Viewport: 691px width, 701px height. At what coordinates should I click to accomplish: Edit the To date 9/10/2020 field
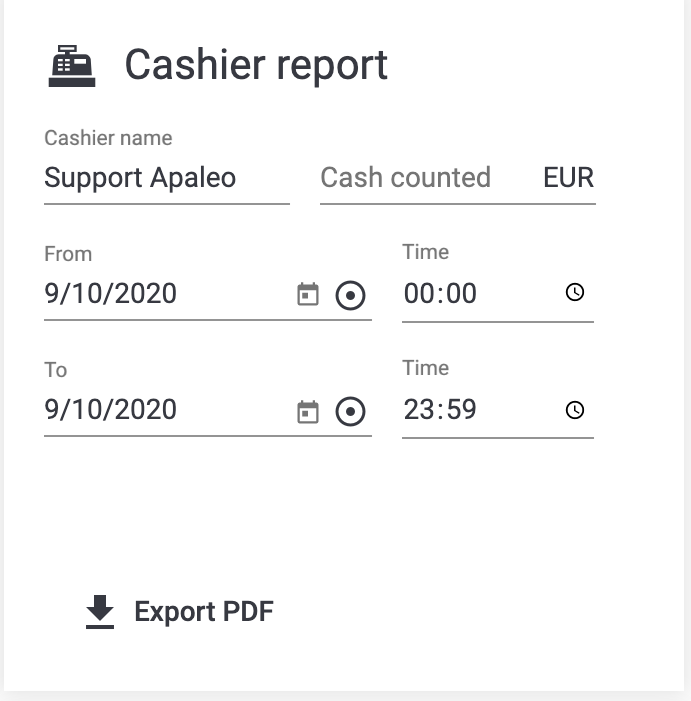click(x=167, y=410)
